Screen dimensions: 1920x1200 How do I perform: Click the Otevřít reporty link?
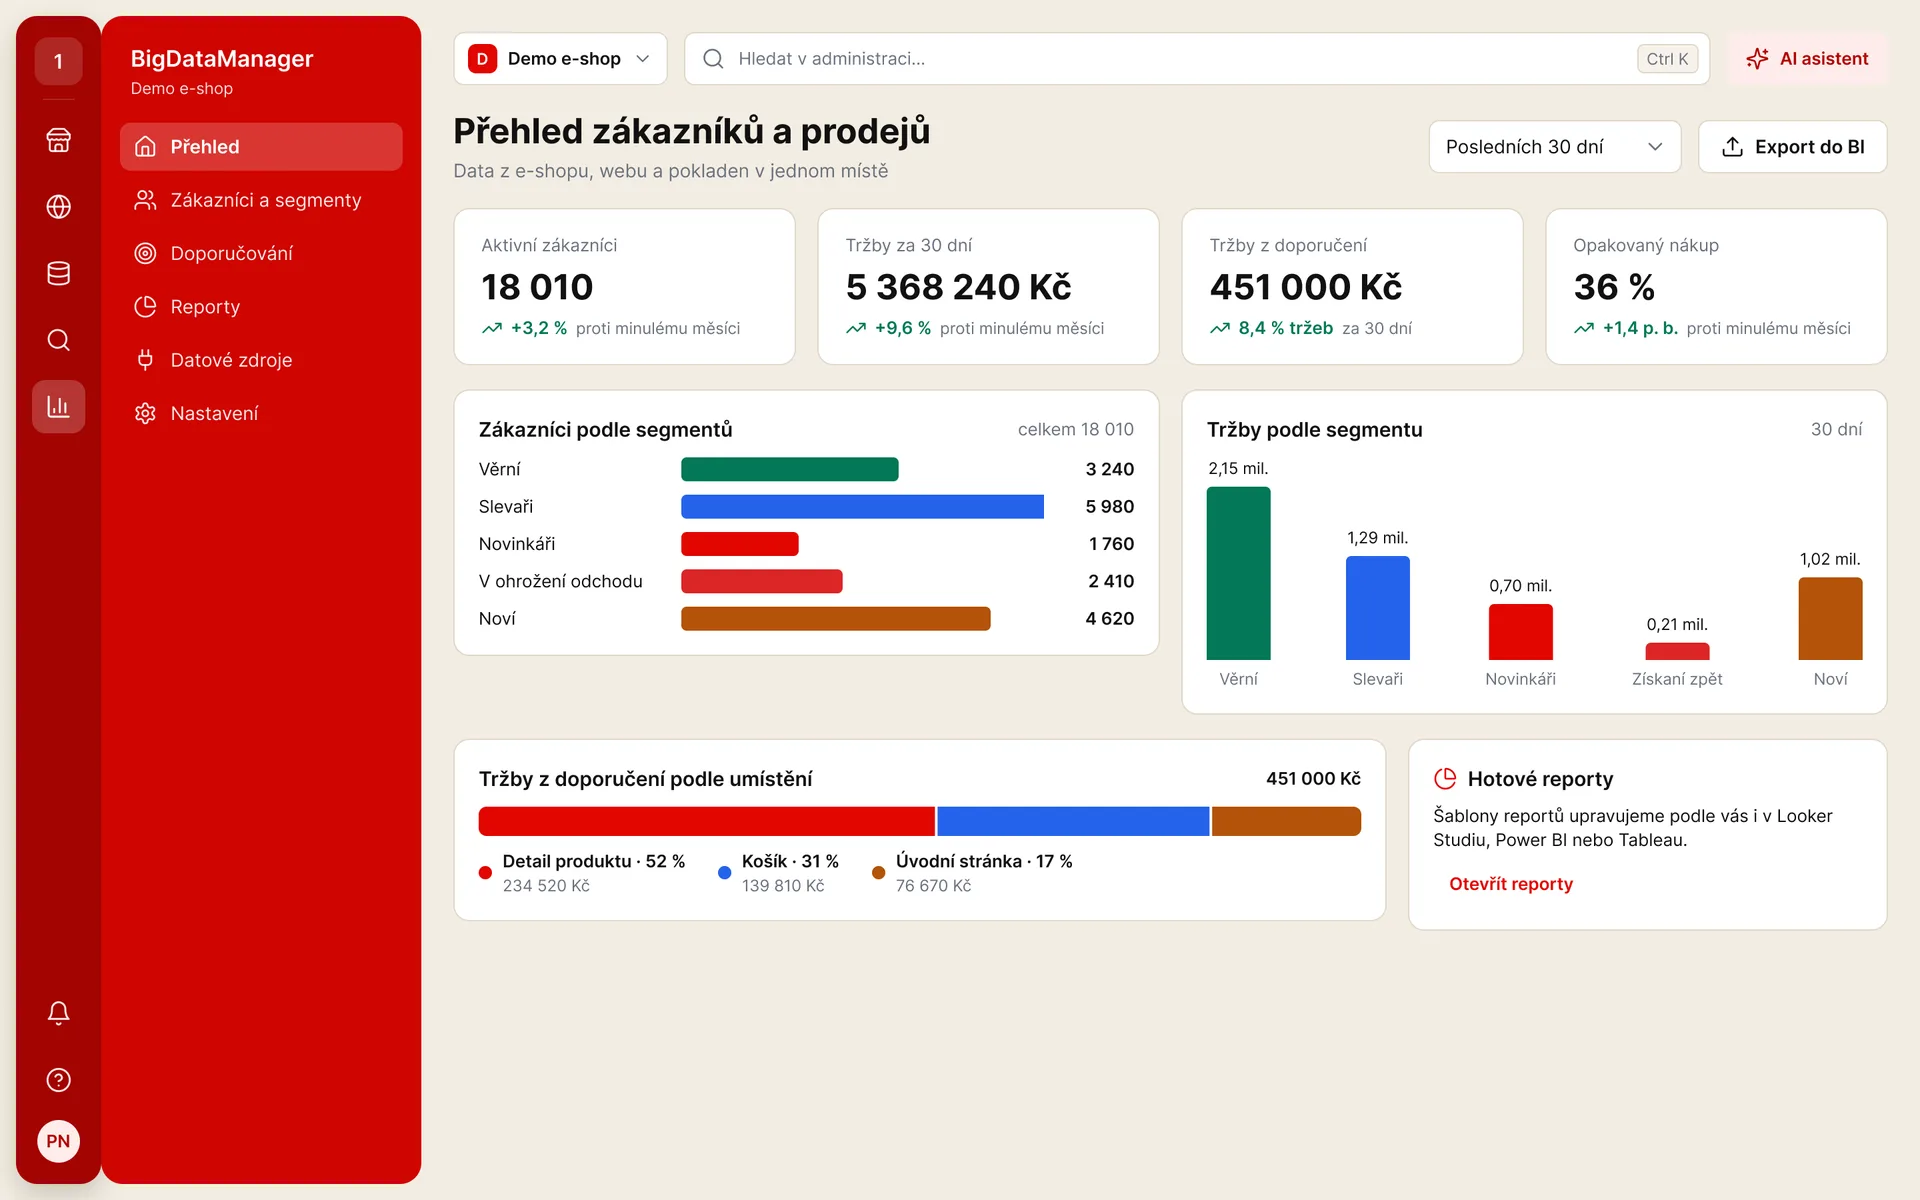(1510, 884)
